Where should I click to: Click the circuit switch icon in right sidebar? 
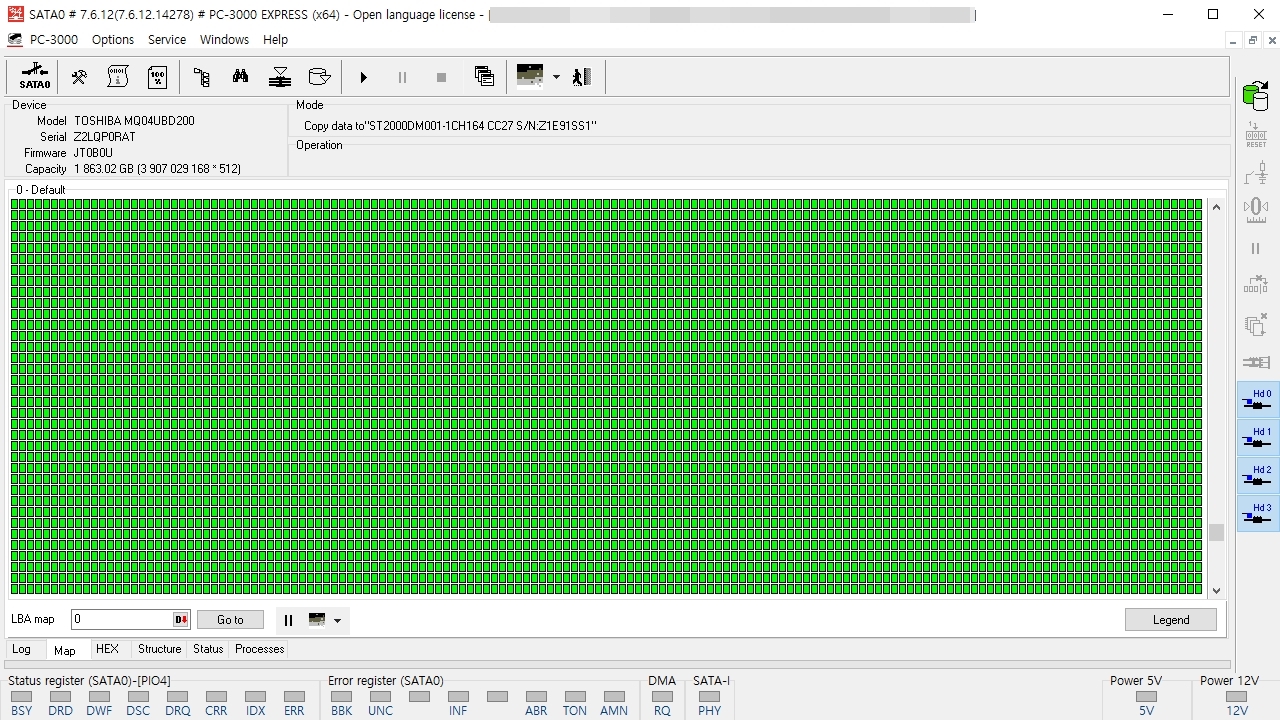[x=1256, y=173]
